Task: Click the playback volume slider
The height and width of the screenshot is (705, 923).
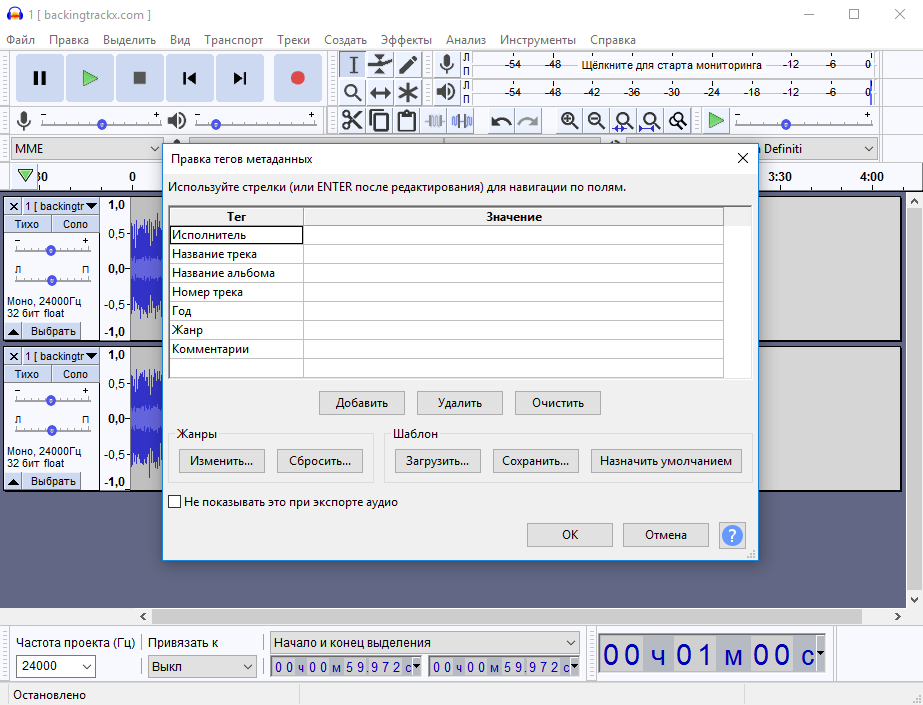Action: click(x=255, y=123)
